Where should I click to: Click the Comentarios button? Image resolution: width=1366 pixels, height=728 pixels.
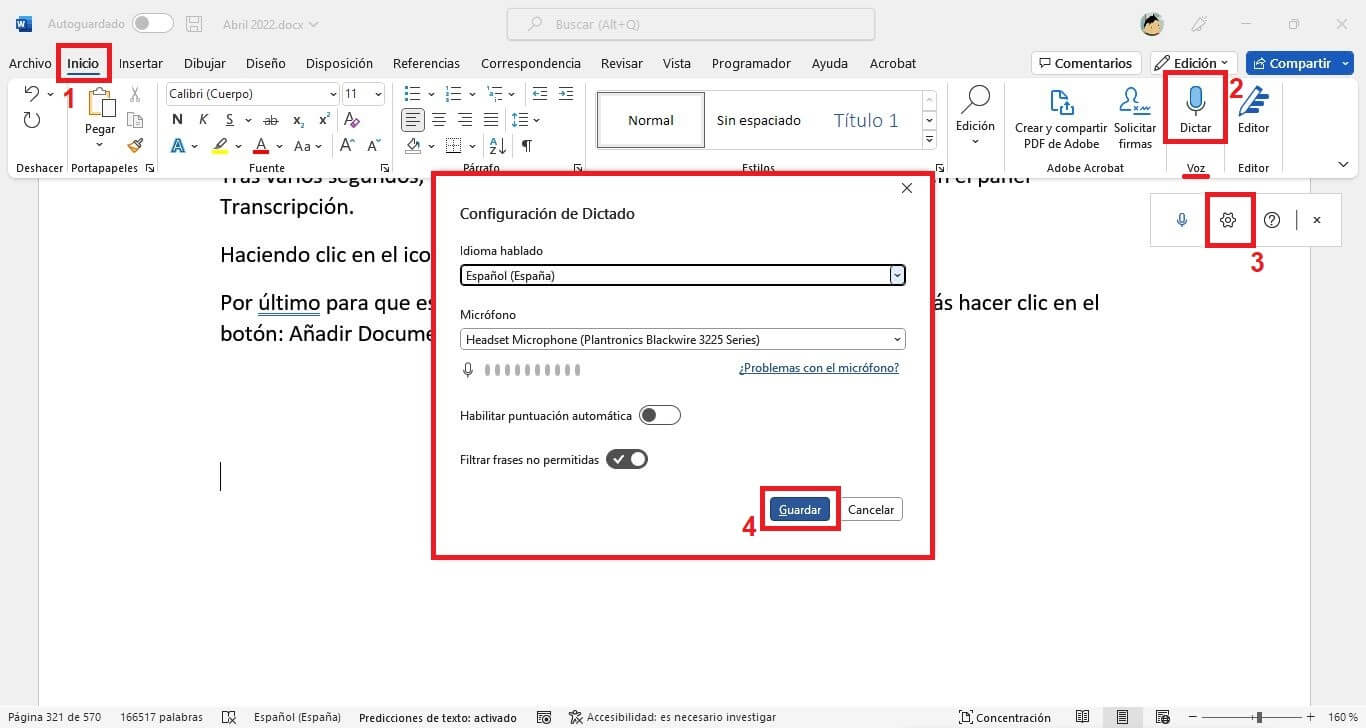coord(1086,63)
